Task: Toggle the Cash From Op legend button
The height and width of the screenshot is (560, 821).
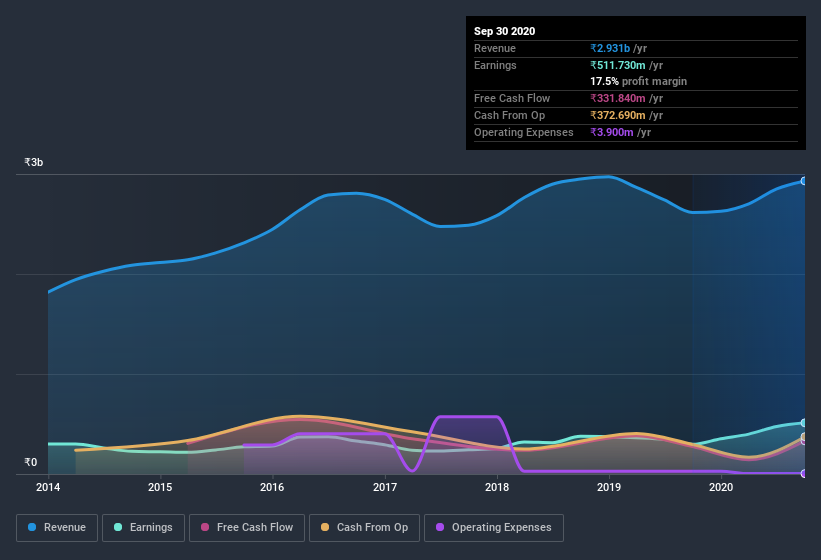Action: click(364, 528)
